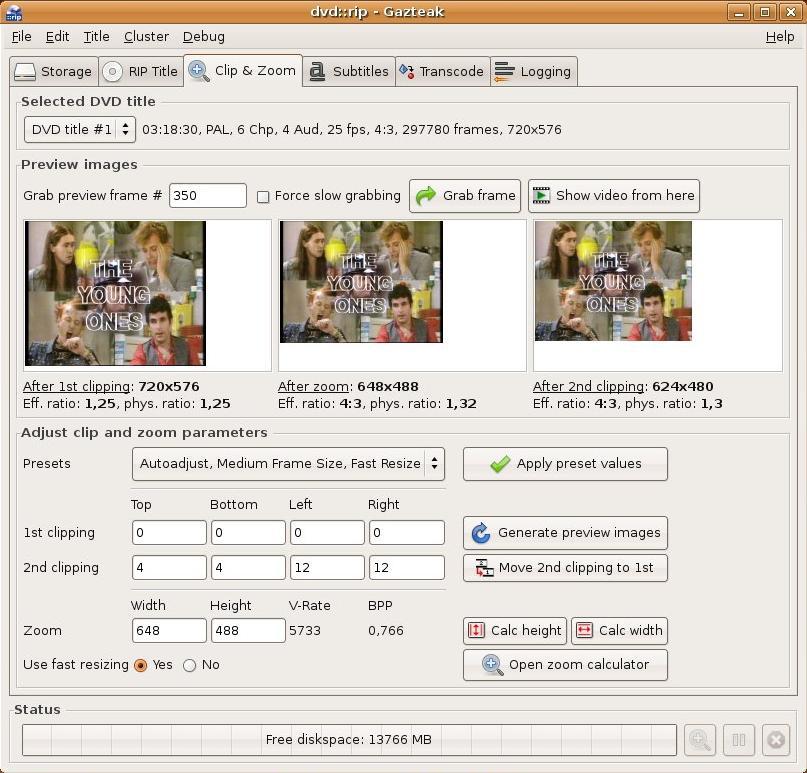Viewport: 807px width, 773px height.
Task: Open the Title menu
Action: point(96,37)
